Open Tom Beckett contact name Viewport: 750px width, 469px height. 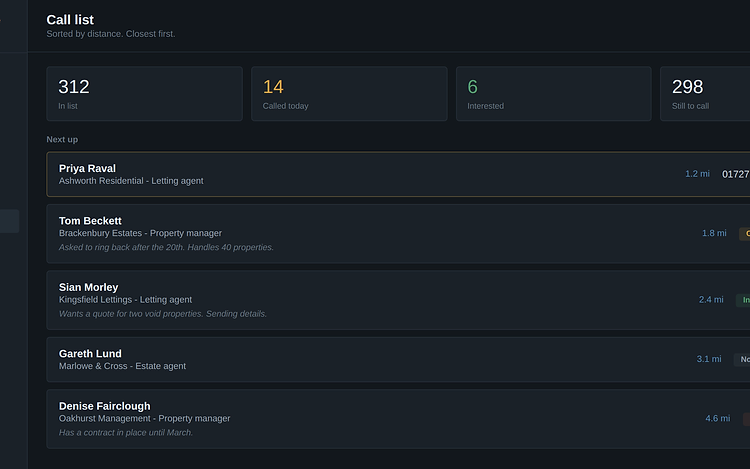90,221
